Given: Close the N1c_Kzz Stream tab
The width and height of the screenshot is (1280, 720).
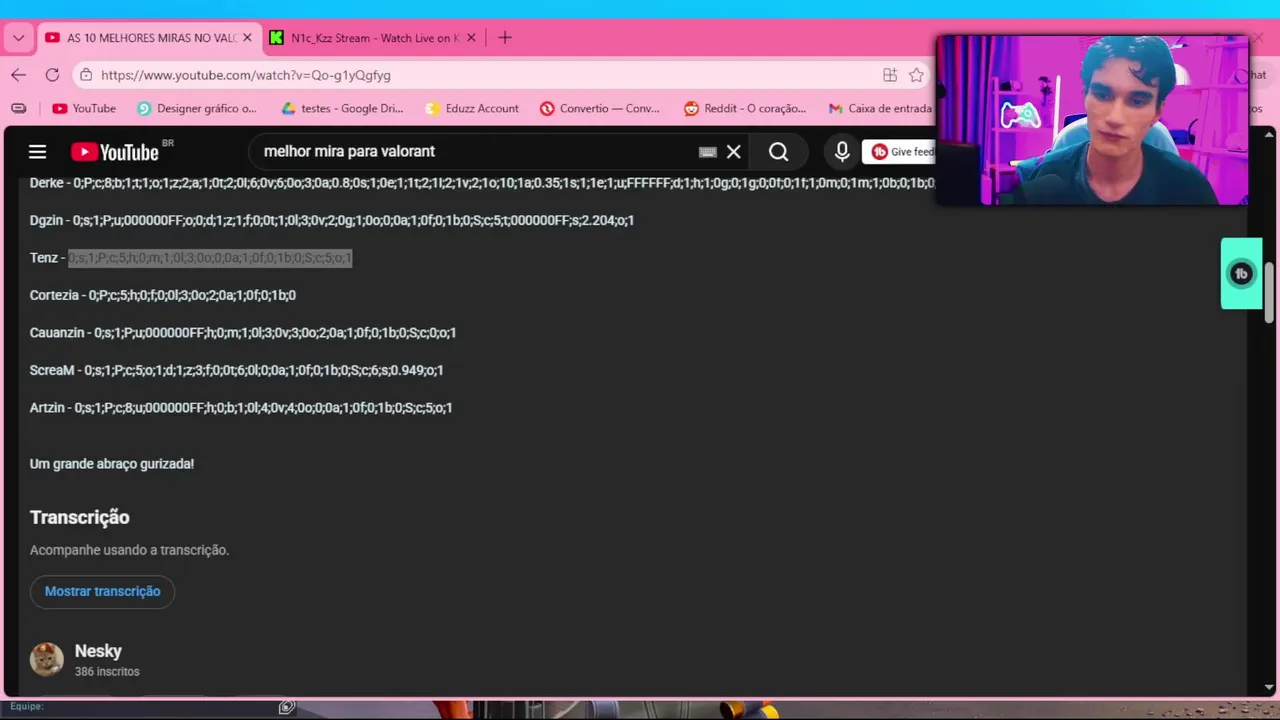Looking at the screenshot, I should (x=471, y=38).
